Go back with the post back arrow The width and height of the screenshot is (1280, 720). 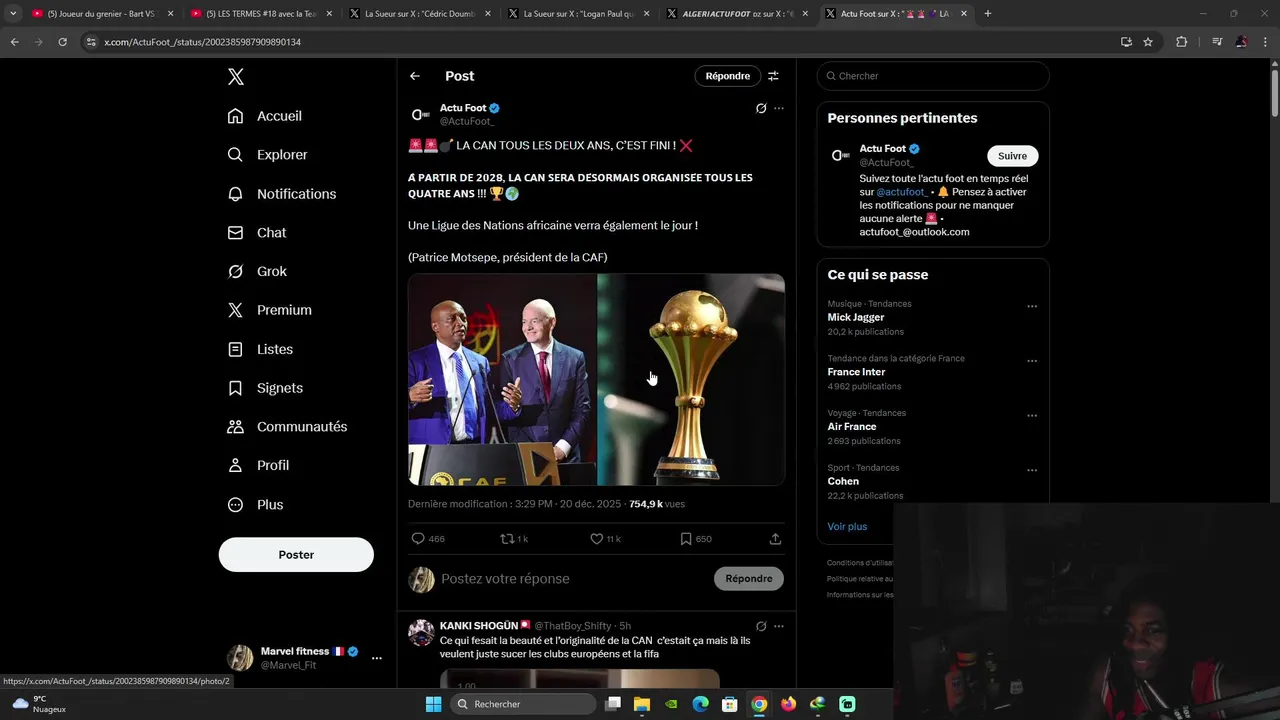(415, 76)
